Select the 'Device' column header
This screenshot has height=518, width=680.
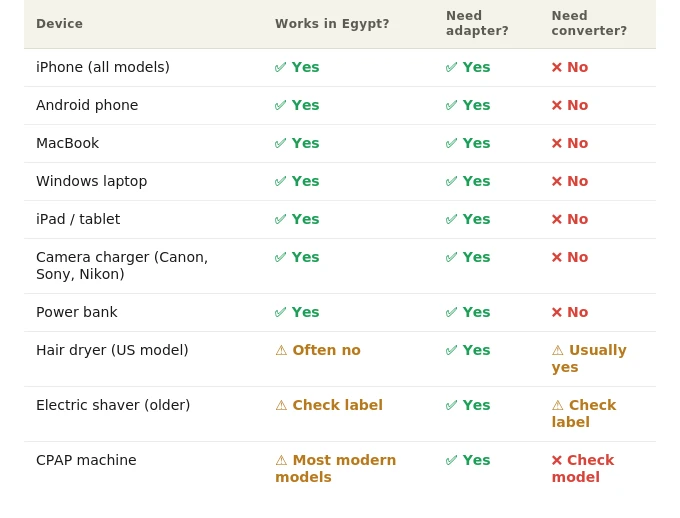(59, 23)
